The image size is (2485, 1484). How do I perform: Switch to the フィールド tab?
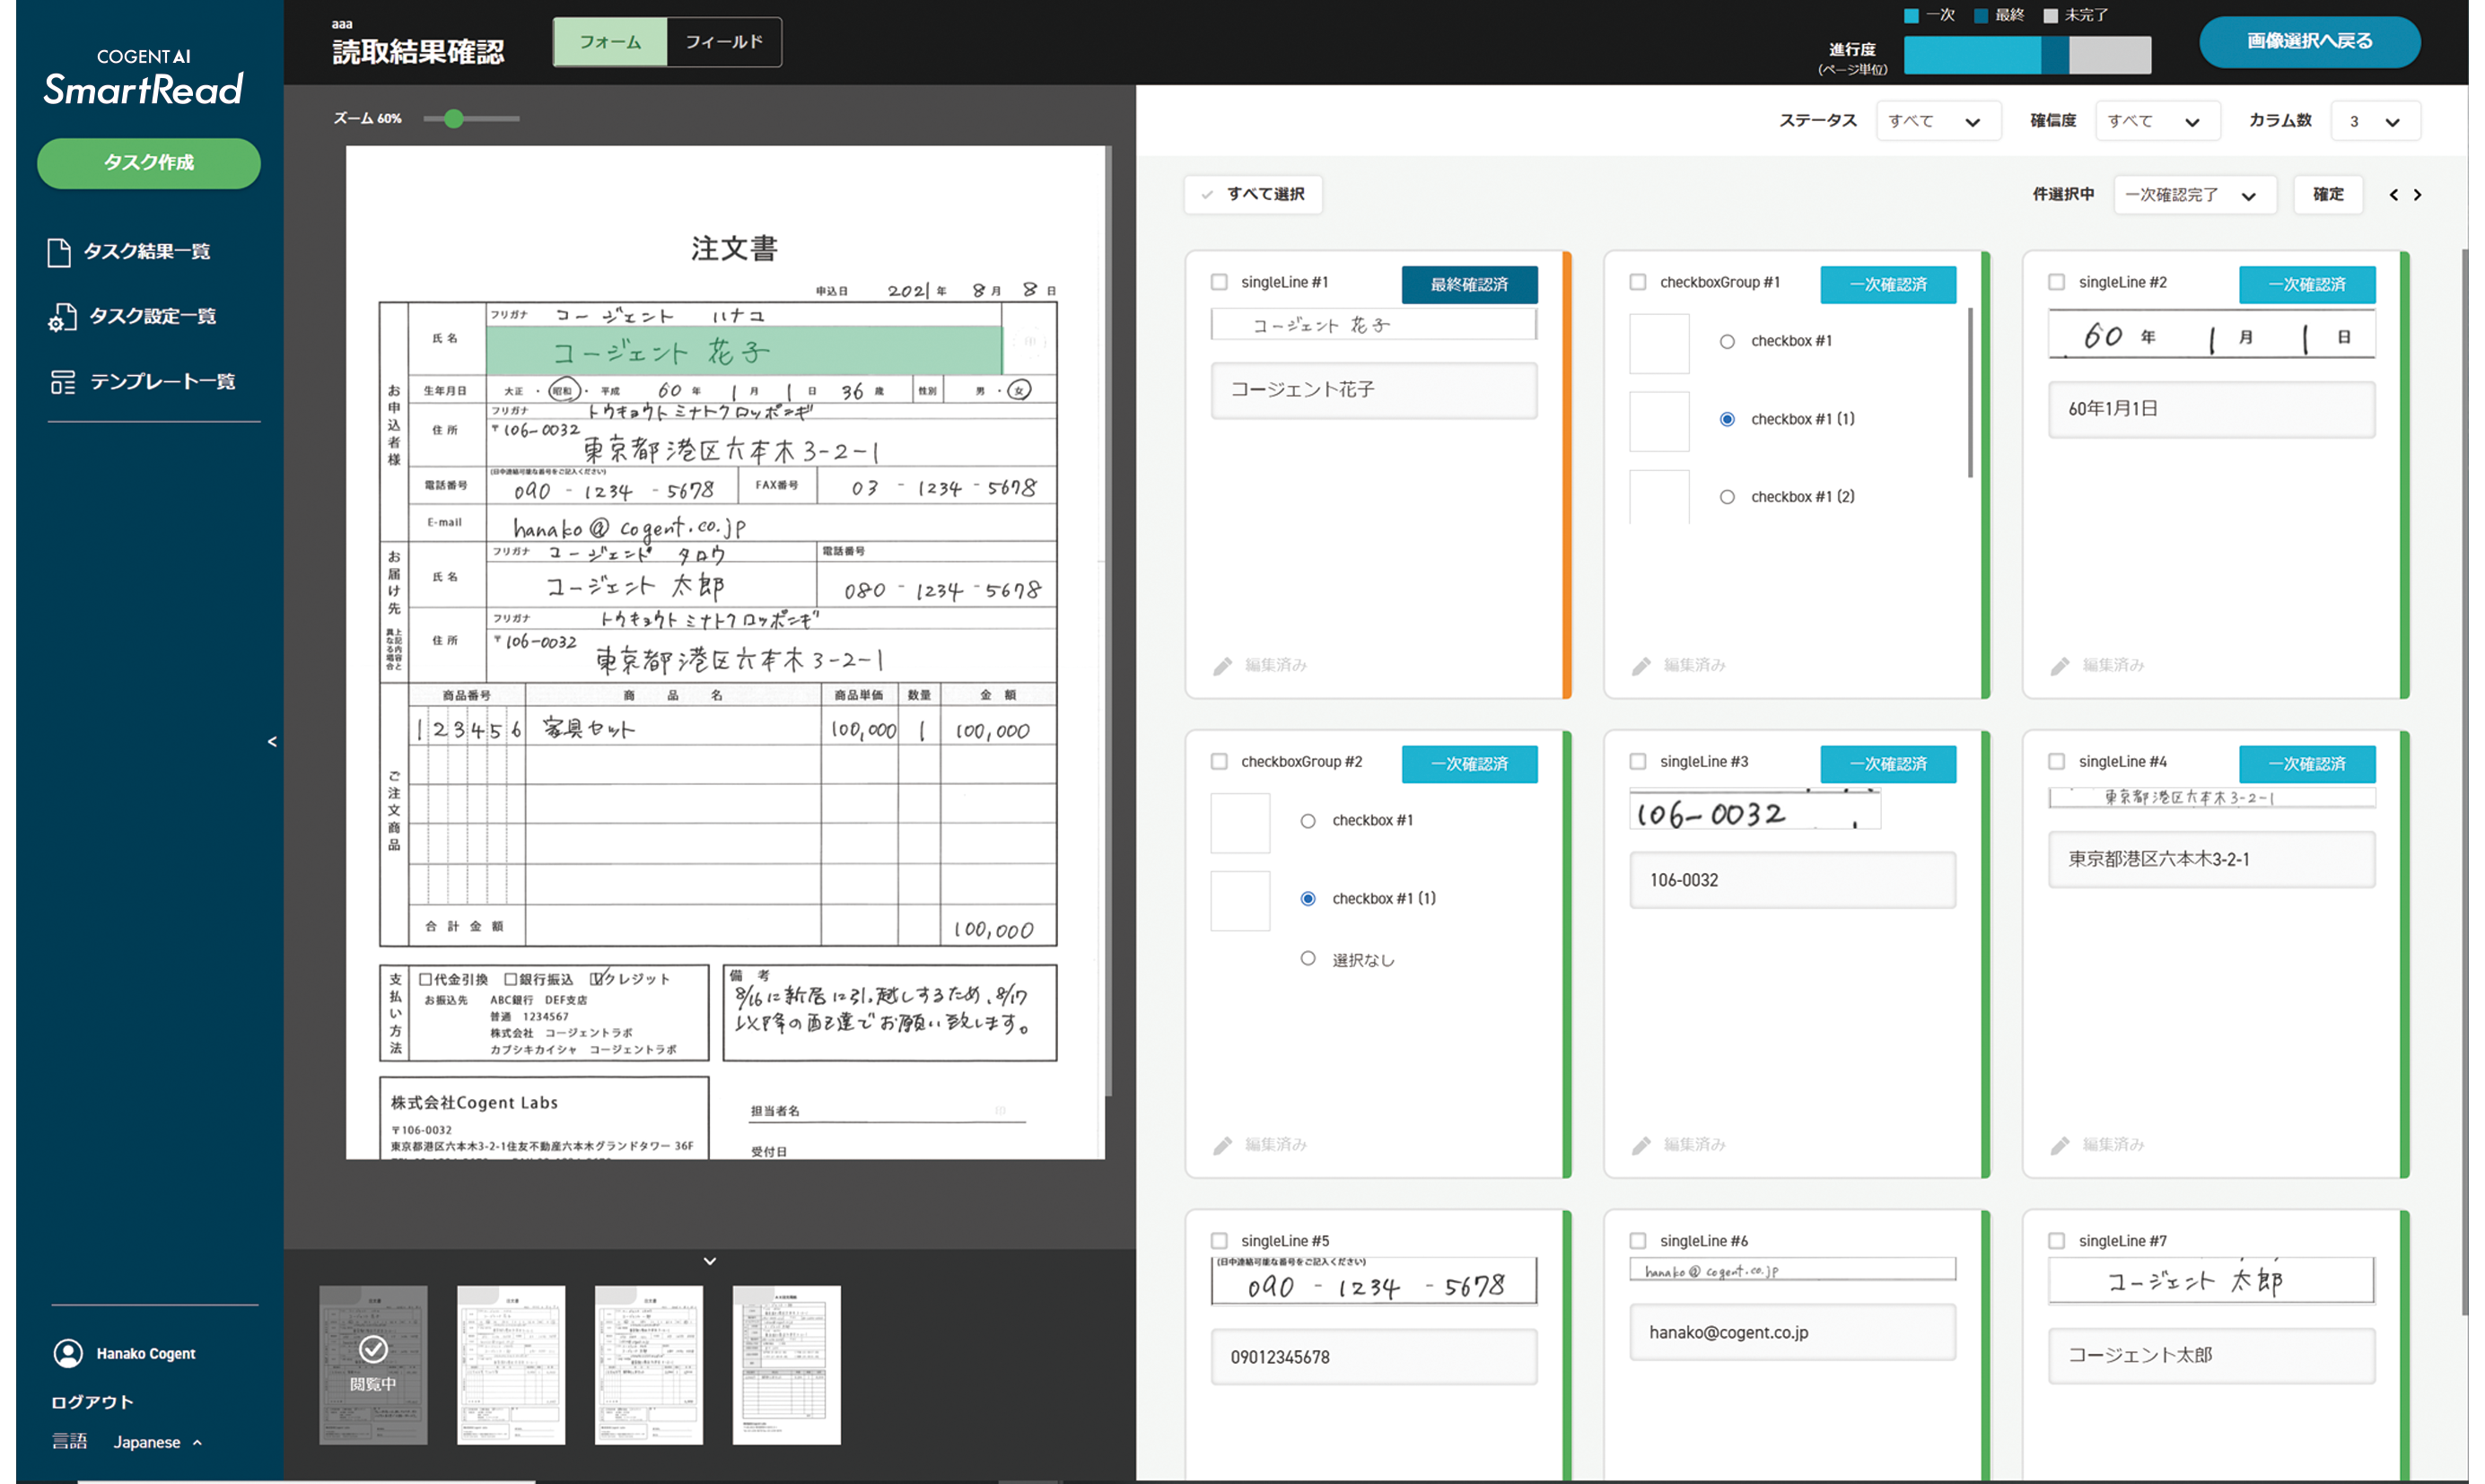point(724,42)
